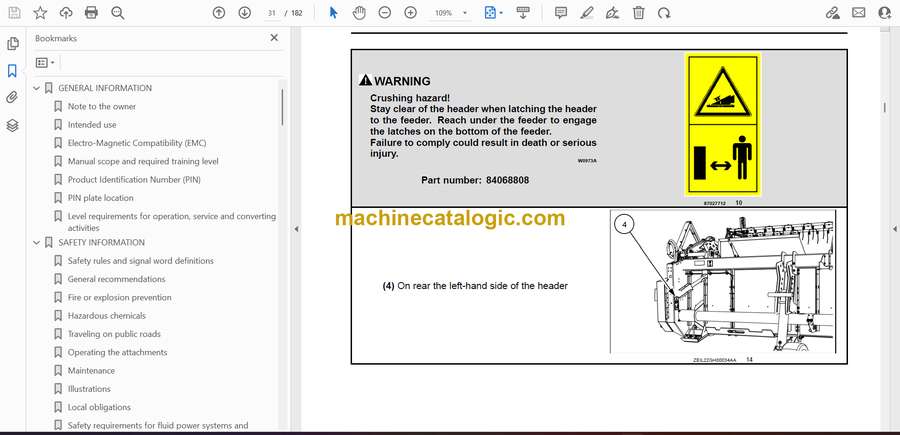Open Page Thumbnails panel
The width and height of the screenshot is (900, 435).
12,44
